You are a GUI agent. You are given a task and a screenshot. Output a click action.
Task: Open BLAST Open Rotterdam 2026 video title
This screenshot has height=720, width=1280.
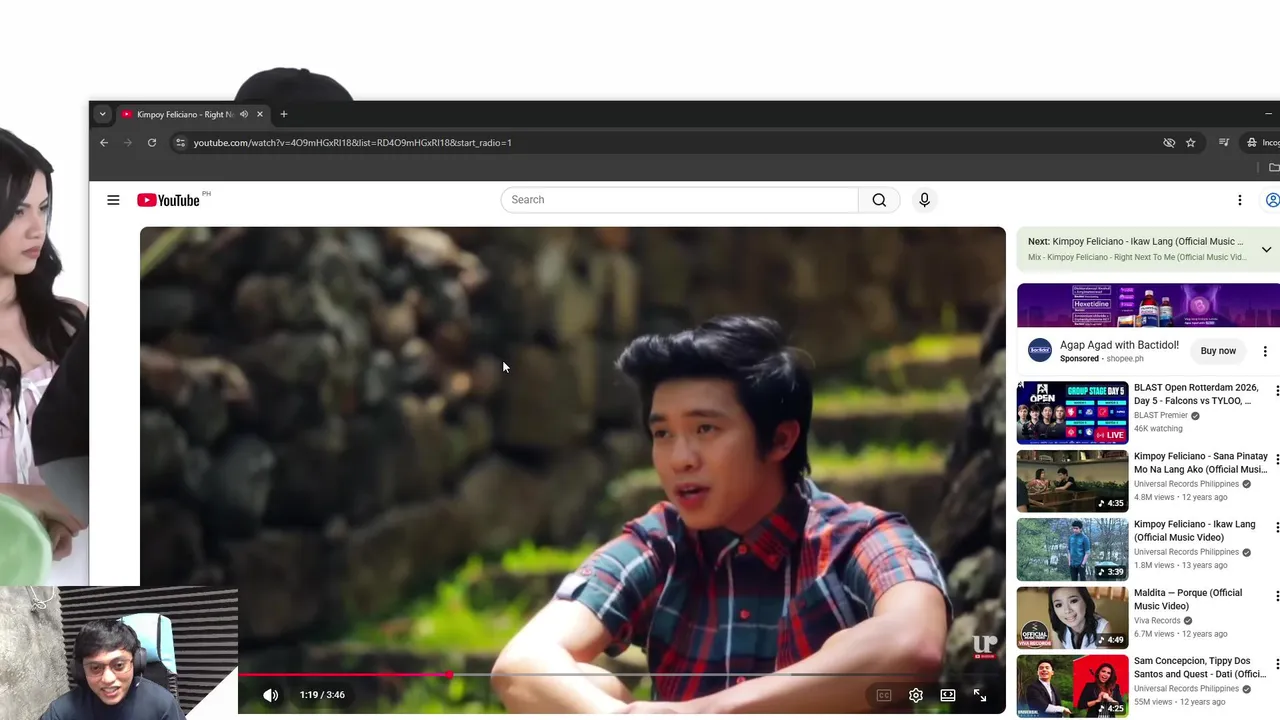pyautogui.click(x=1196, y=394)
